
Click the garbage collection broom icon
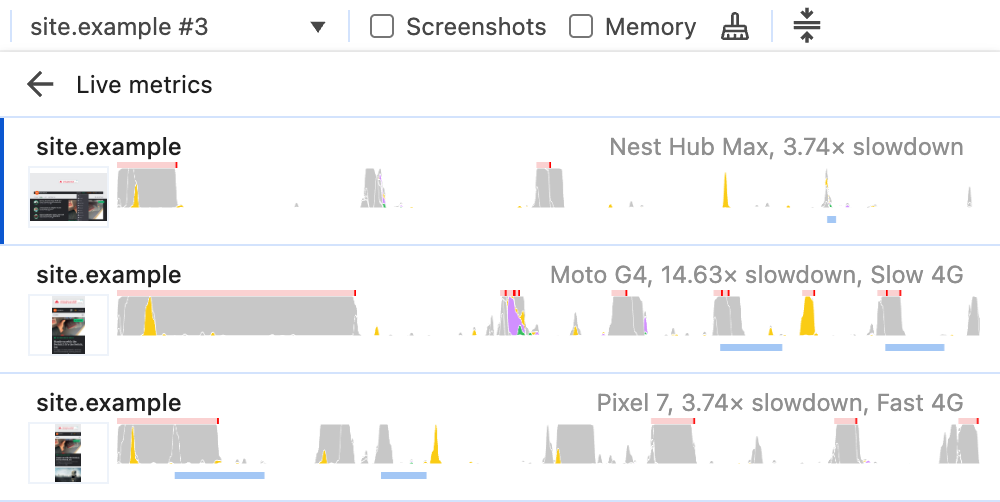pyautogui.click(x=734, y=27)
